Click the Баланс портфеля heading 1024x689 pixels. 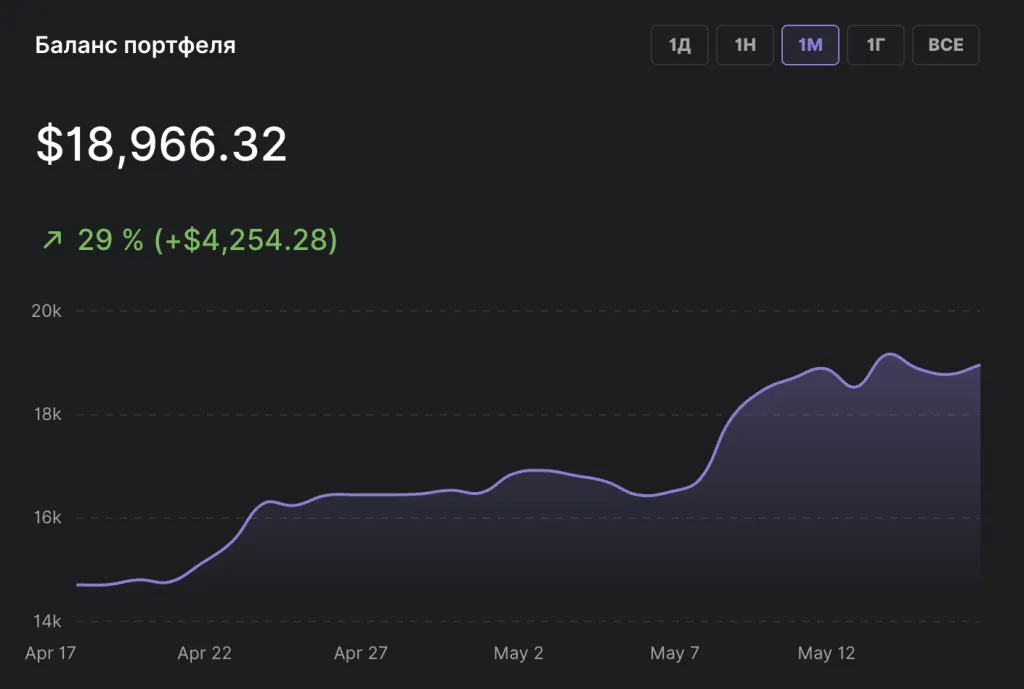(x=135, y=46)
